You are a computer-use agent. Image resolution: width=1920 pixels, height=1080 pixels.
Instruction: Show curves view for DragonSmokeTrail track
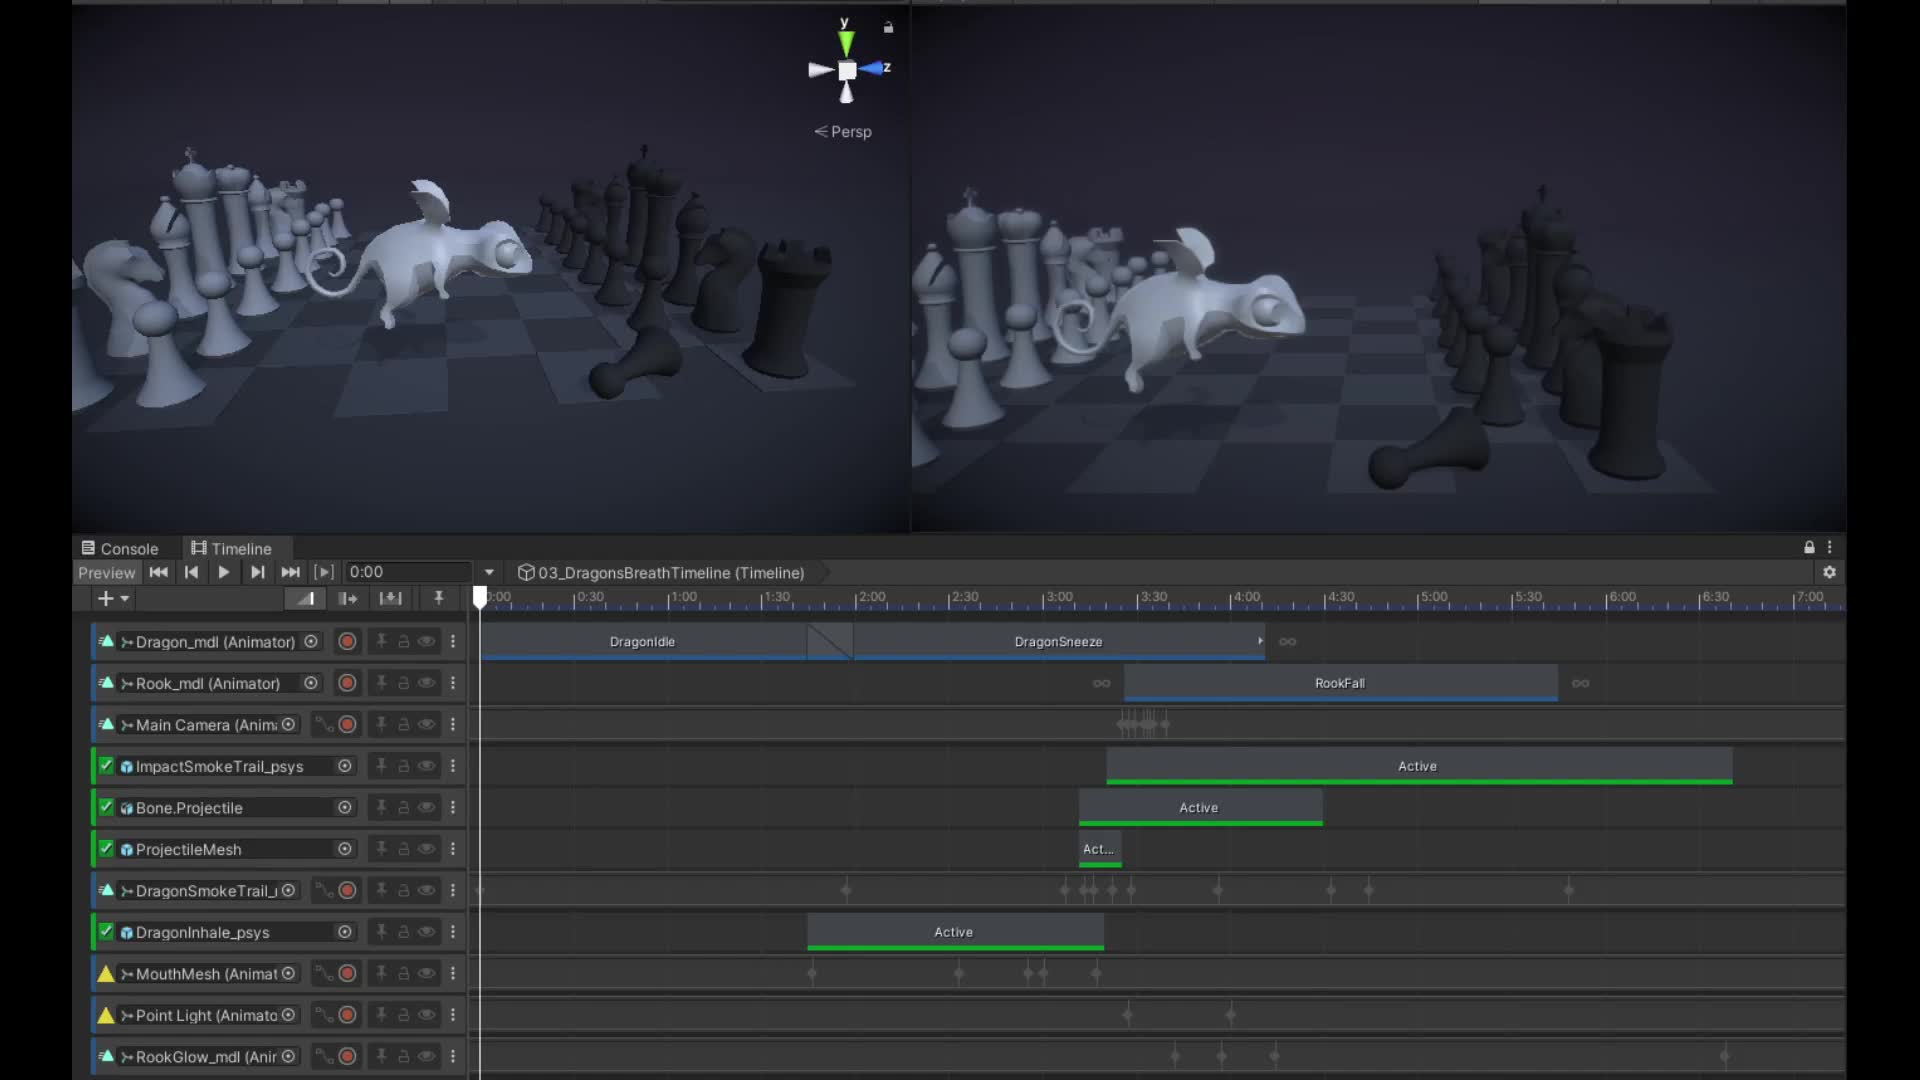click(323, 890)
